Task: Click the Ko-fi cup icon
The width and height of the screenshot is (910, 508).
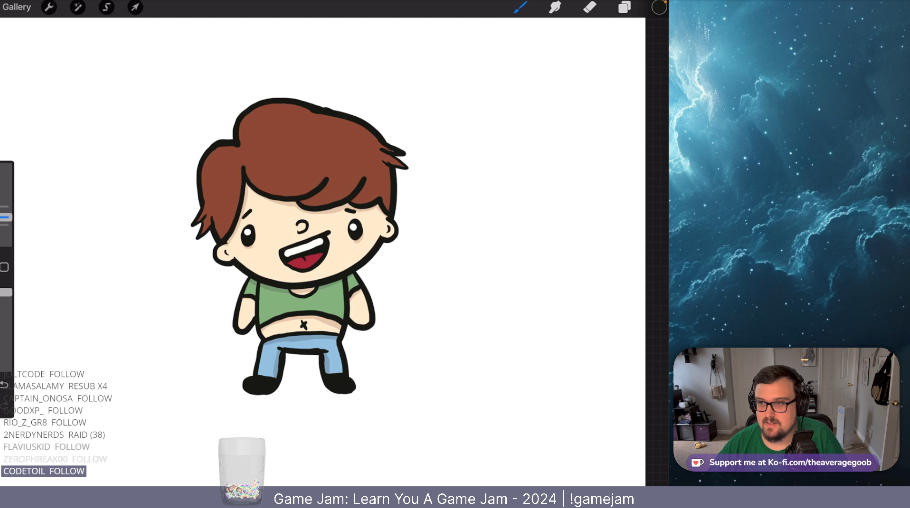Action: click(x=697, y=462)
